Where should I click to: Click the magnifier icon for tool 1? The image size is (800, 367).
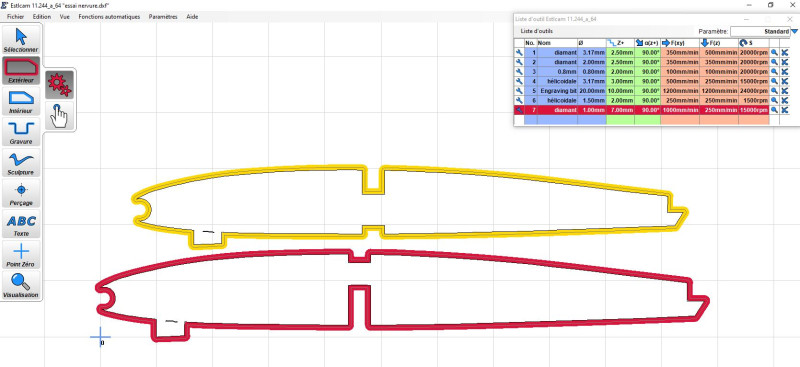point(774,53)
